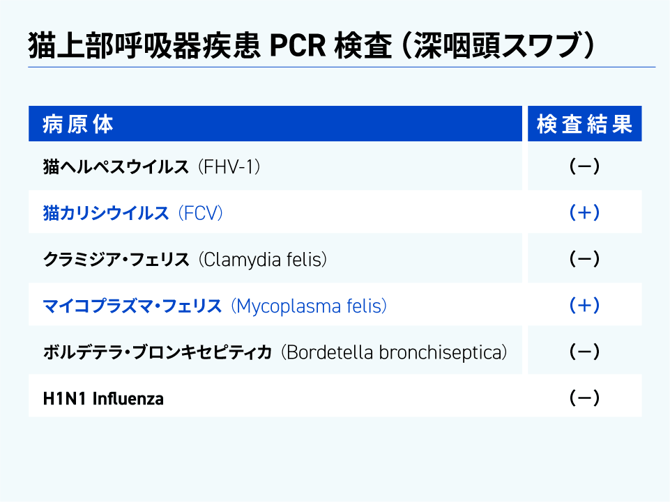The height and width of the screenshot is (502, 670).
Task: Click the negative result for 猫ヘルペスウイルス
Action: click(x=584, y=166)
